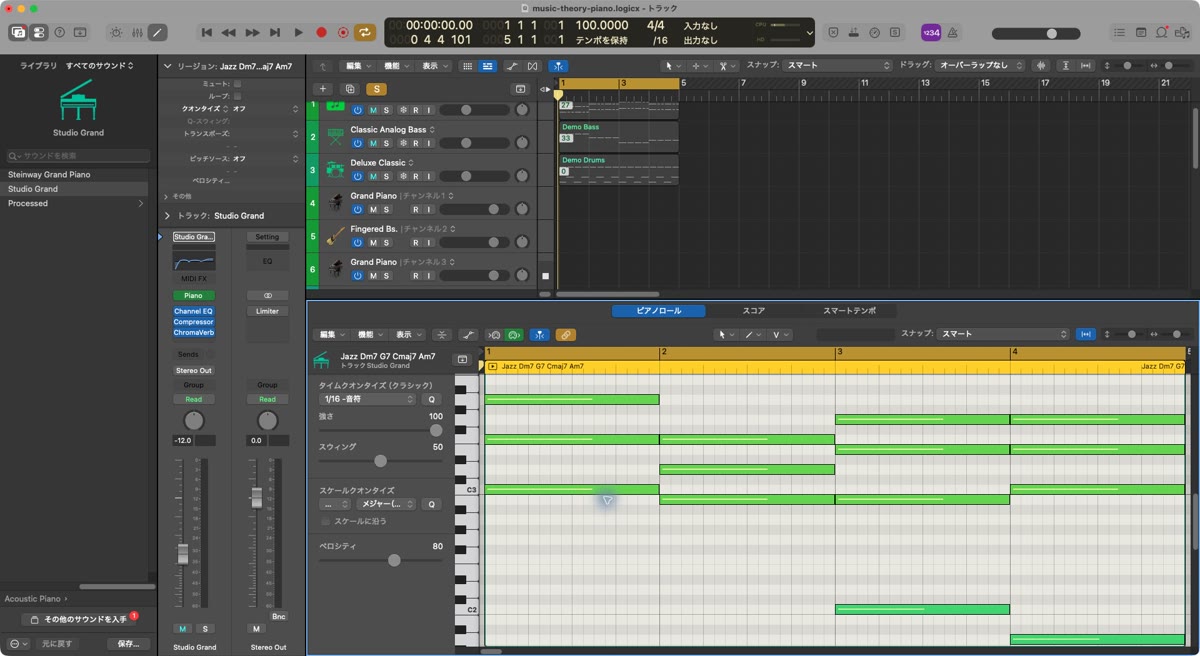Toggle the metronome click icon
Viewport: 1200px width, 656px height.
[951, 32]
